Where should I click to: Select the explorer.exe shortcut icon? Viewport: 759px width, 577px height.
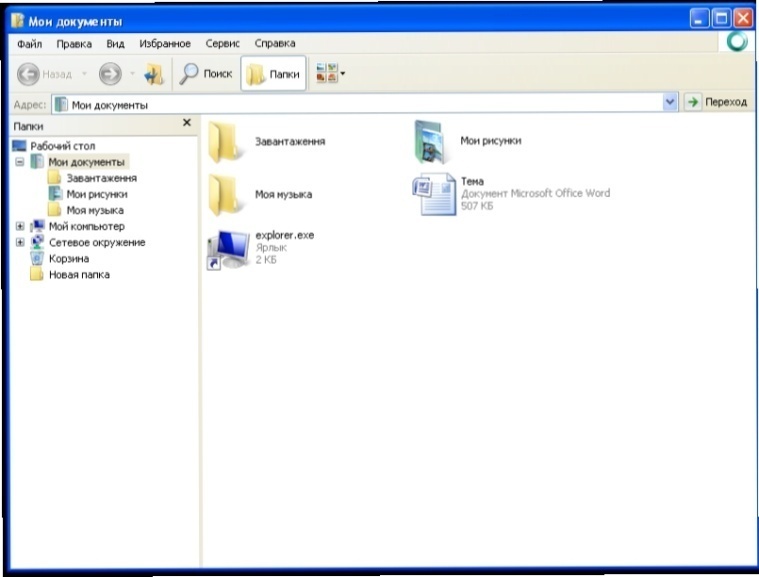[228, 250]
